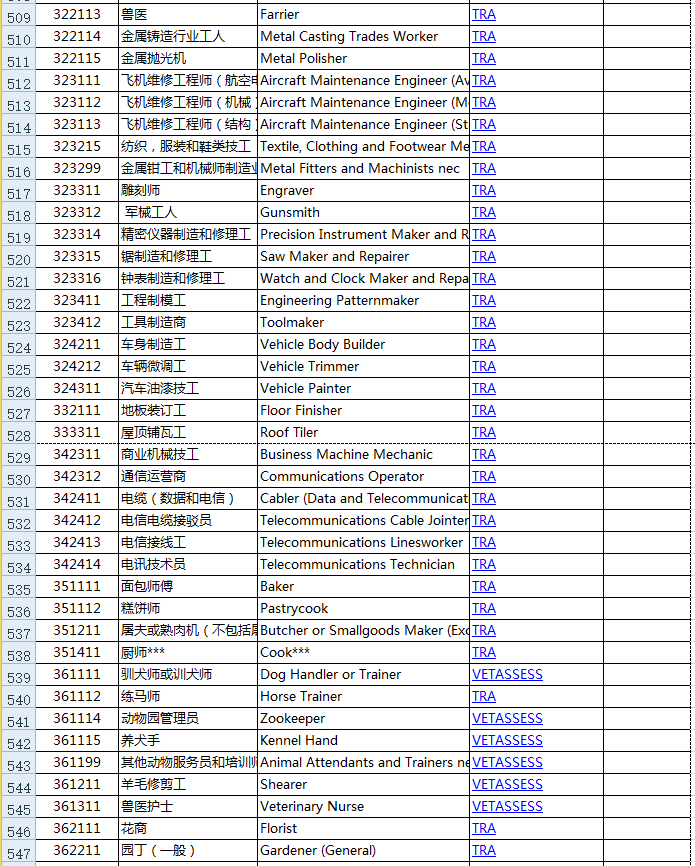Open the TRA link for Roof Tiler
This screenshot has width=695, height=866.
[483, 432]
